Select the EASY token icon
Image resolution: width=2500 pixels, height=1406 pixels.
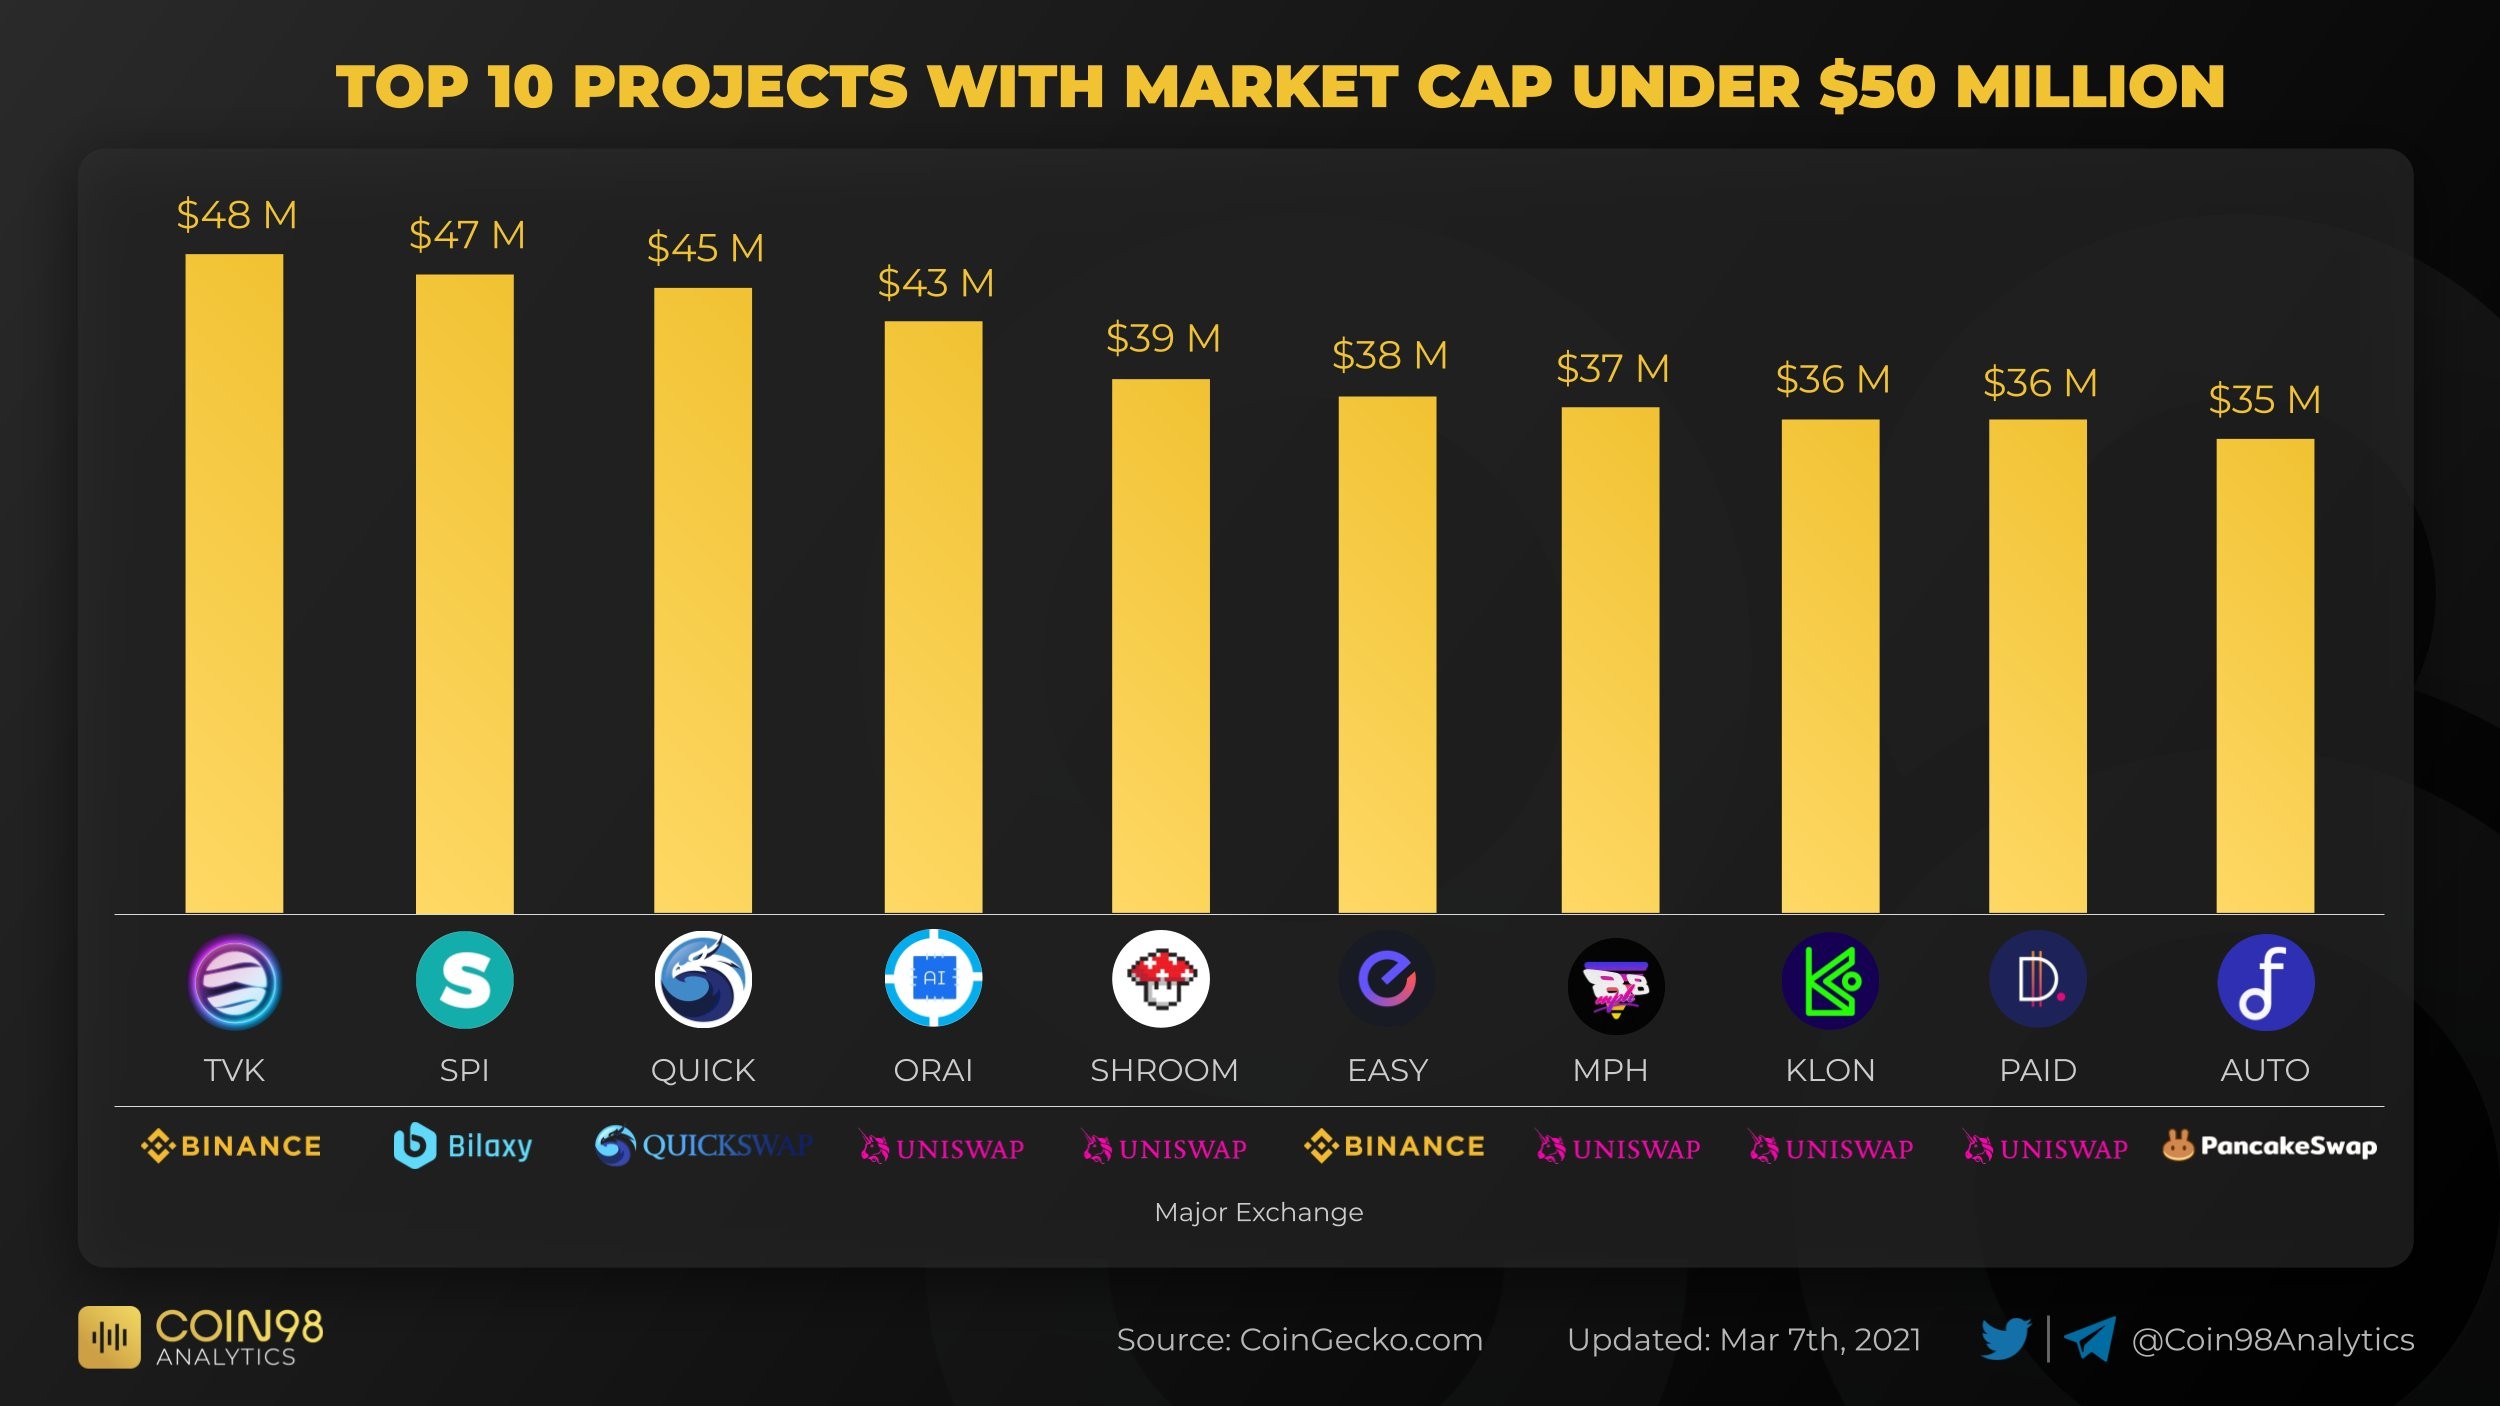1387,979
